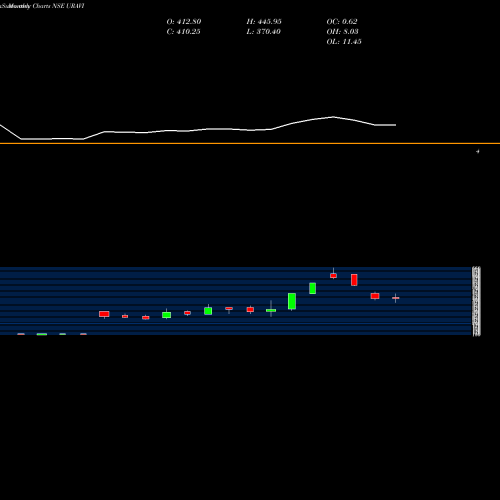Click the peak of the white moving average line
Image resolution: width=500 pixels, height=500 pixels.
coord(333,117)
